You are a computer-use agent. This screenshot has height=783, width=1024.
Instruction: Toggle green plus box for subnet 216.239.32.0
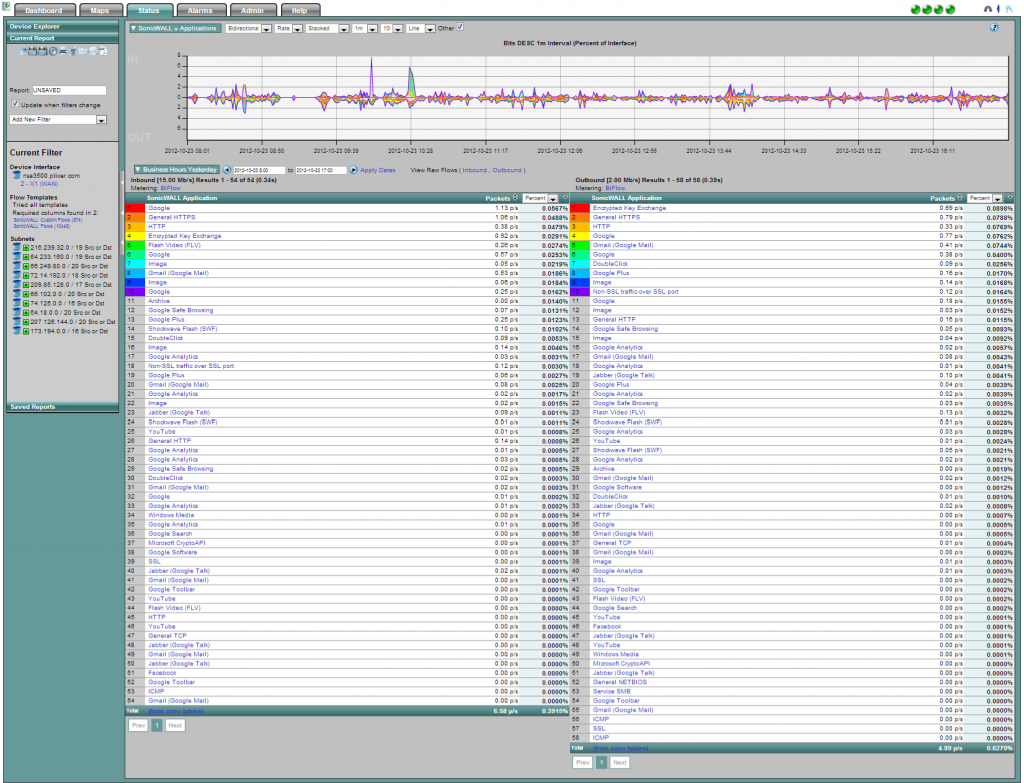click(26, 248)
